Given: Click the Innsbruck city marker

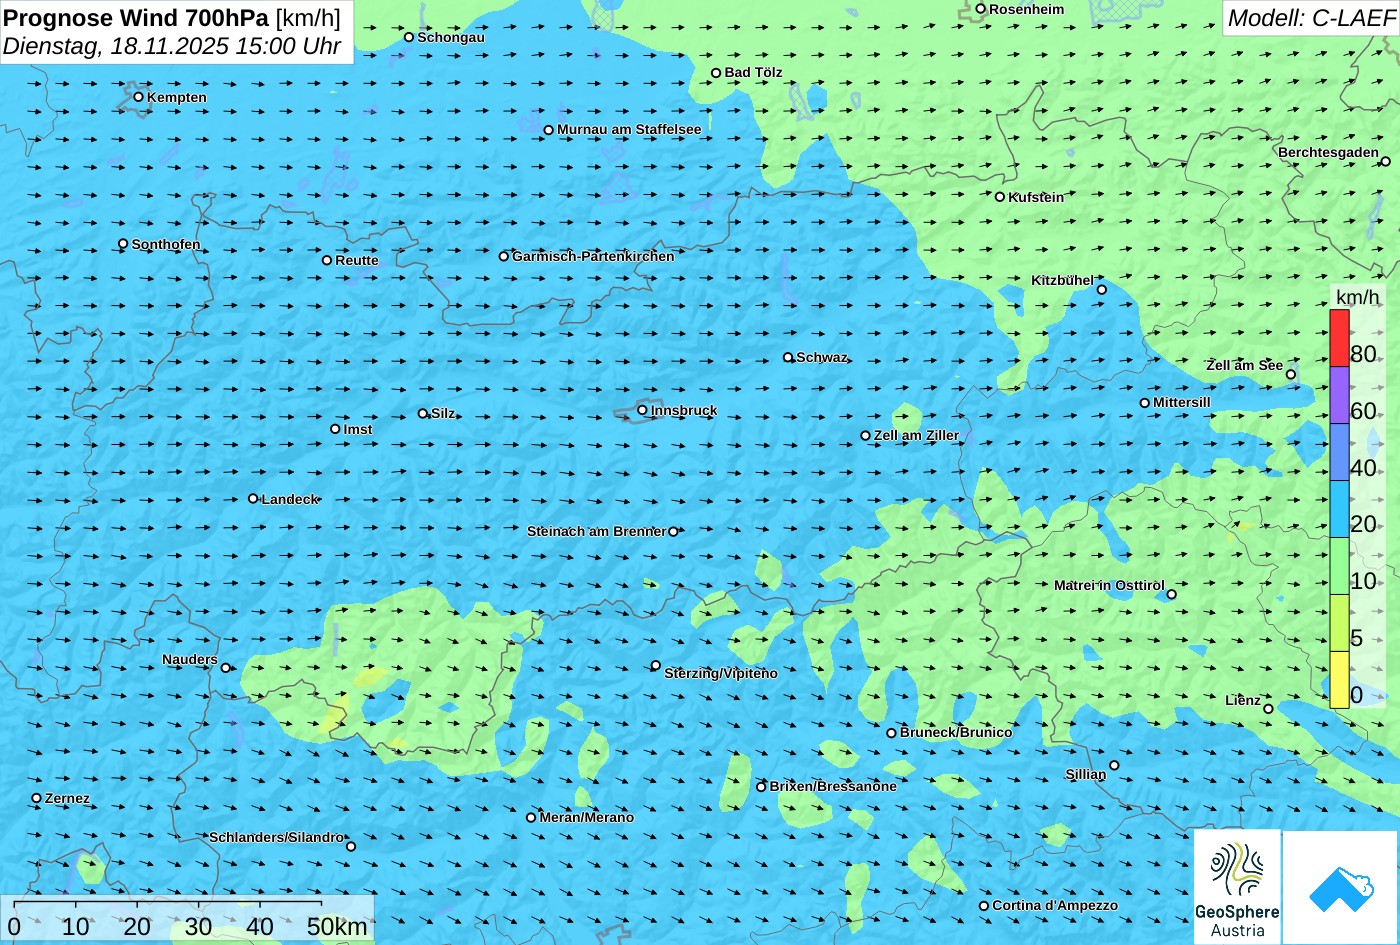Looking at the screenshot, I should pyautogui.click(x=642, y=410).
